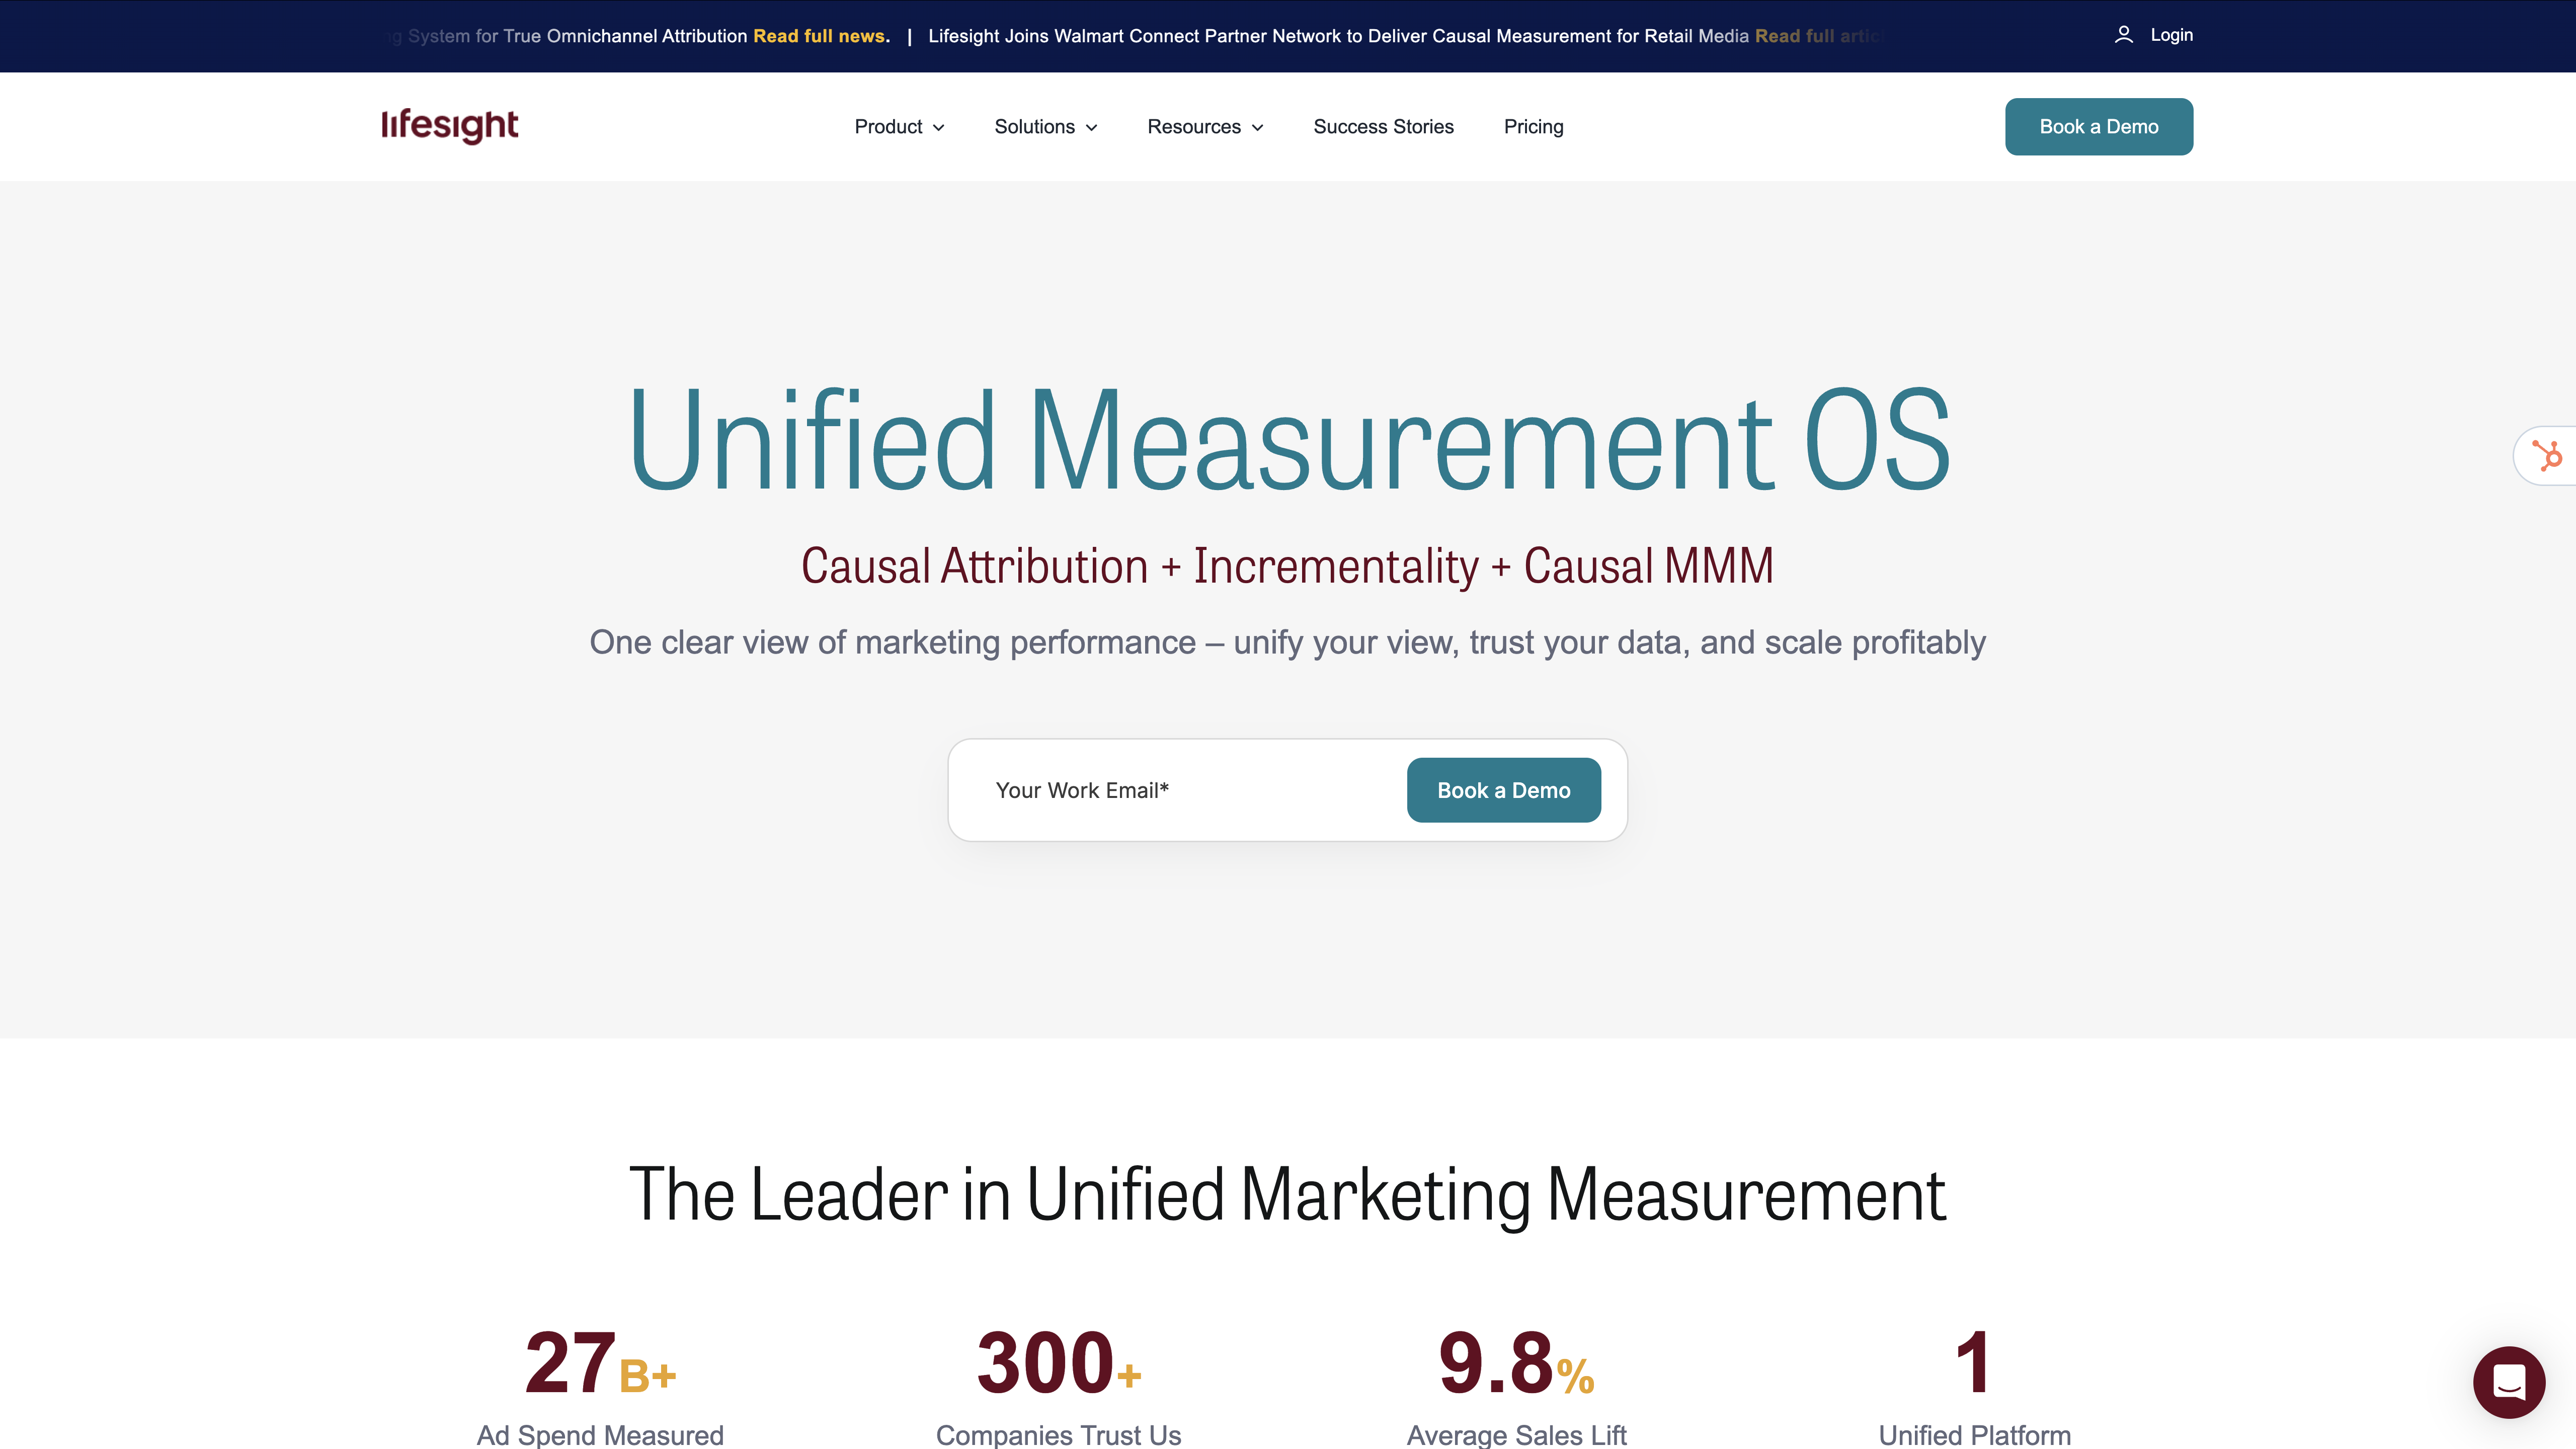
Task: Click the Your Work Email input field
Action: (x=1150, y=789)
